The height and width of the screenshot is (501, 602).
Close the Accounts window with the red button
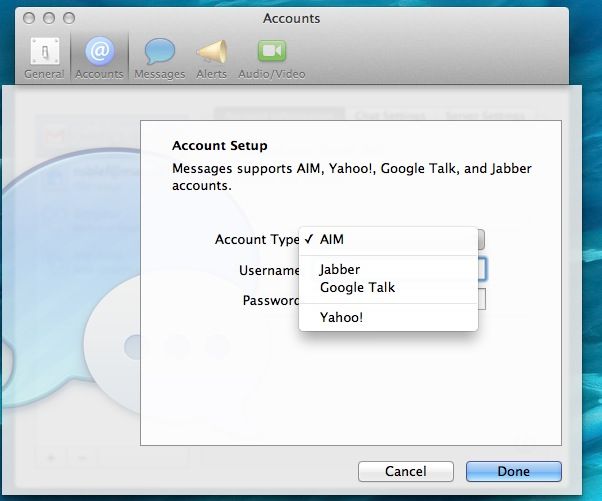[29, 18]
